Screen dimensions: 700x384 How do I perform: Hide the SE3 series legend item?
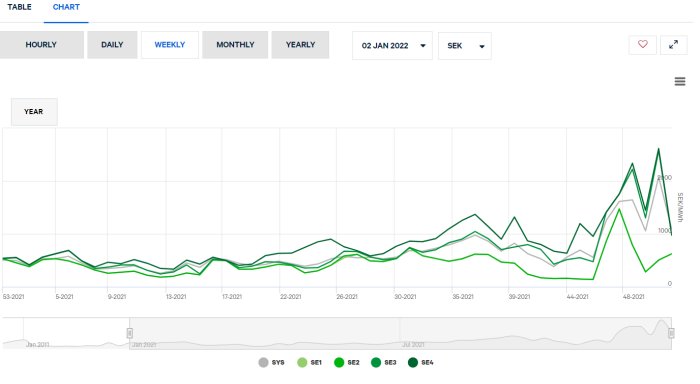pyautogui.click(x=384, y=363)
